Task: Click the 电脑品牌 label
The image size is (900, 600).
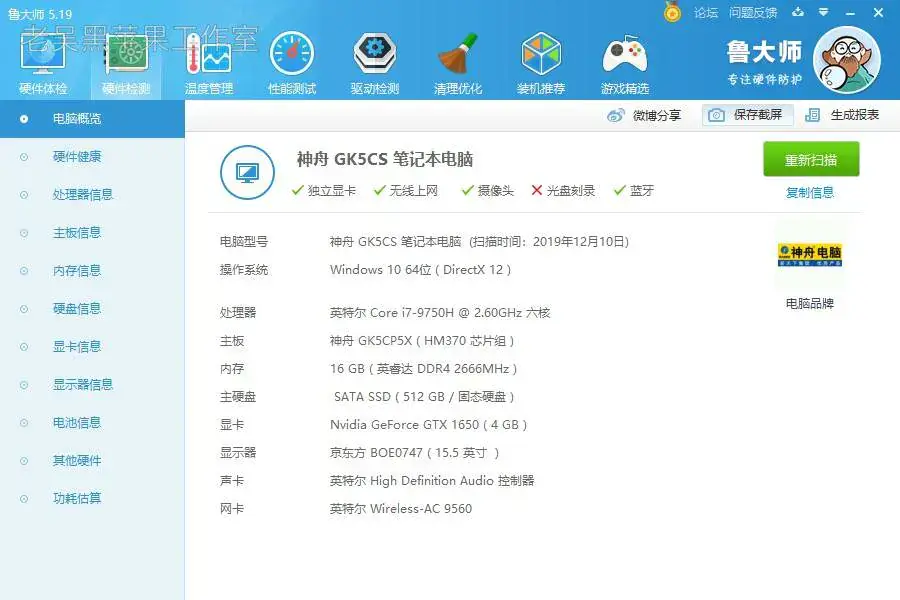Action: (810, 304)
